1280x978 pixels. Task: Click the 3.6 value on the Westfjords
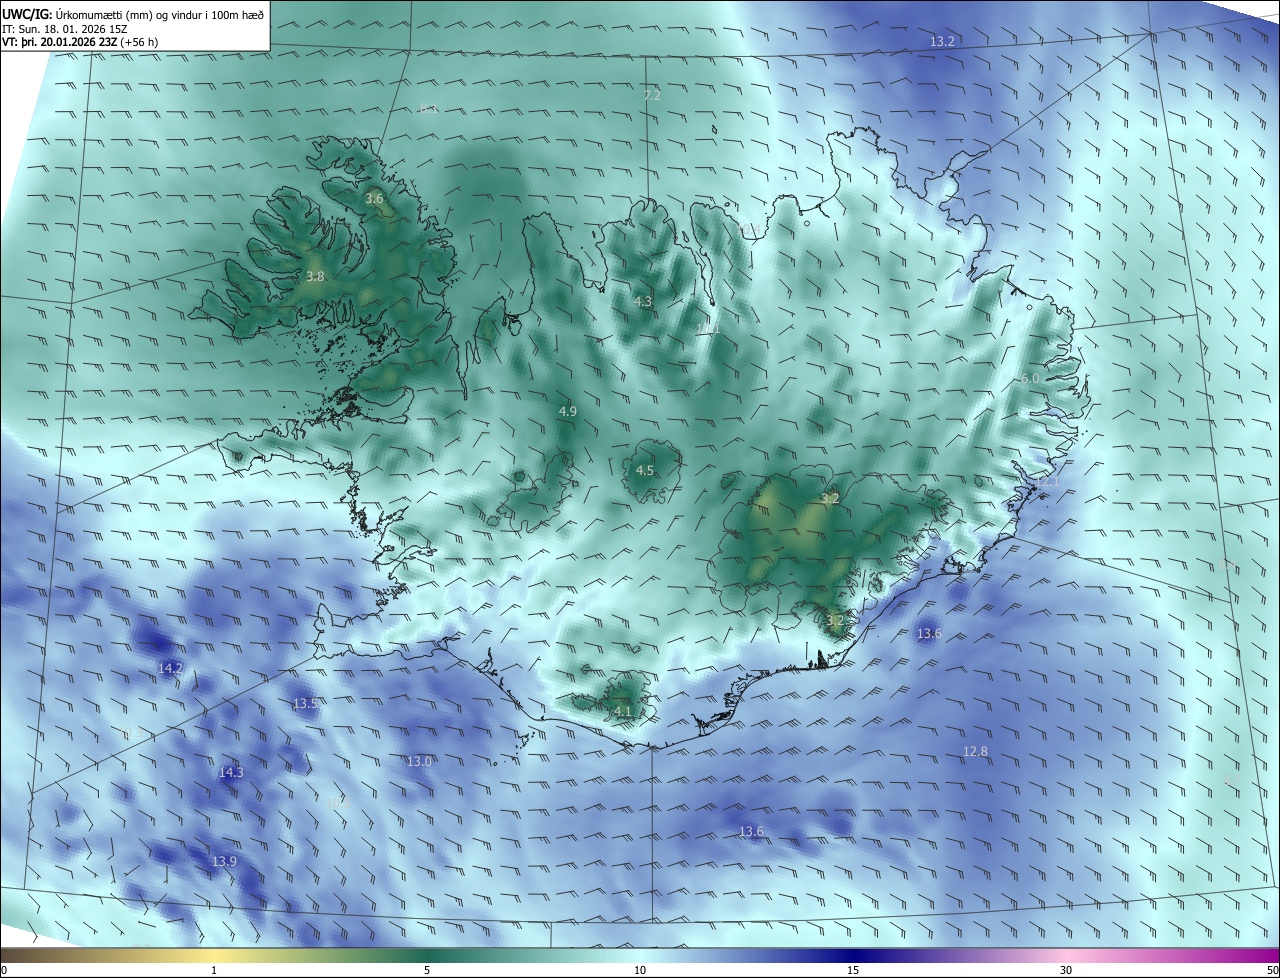[374, 199]
